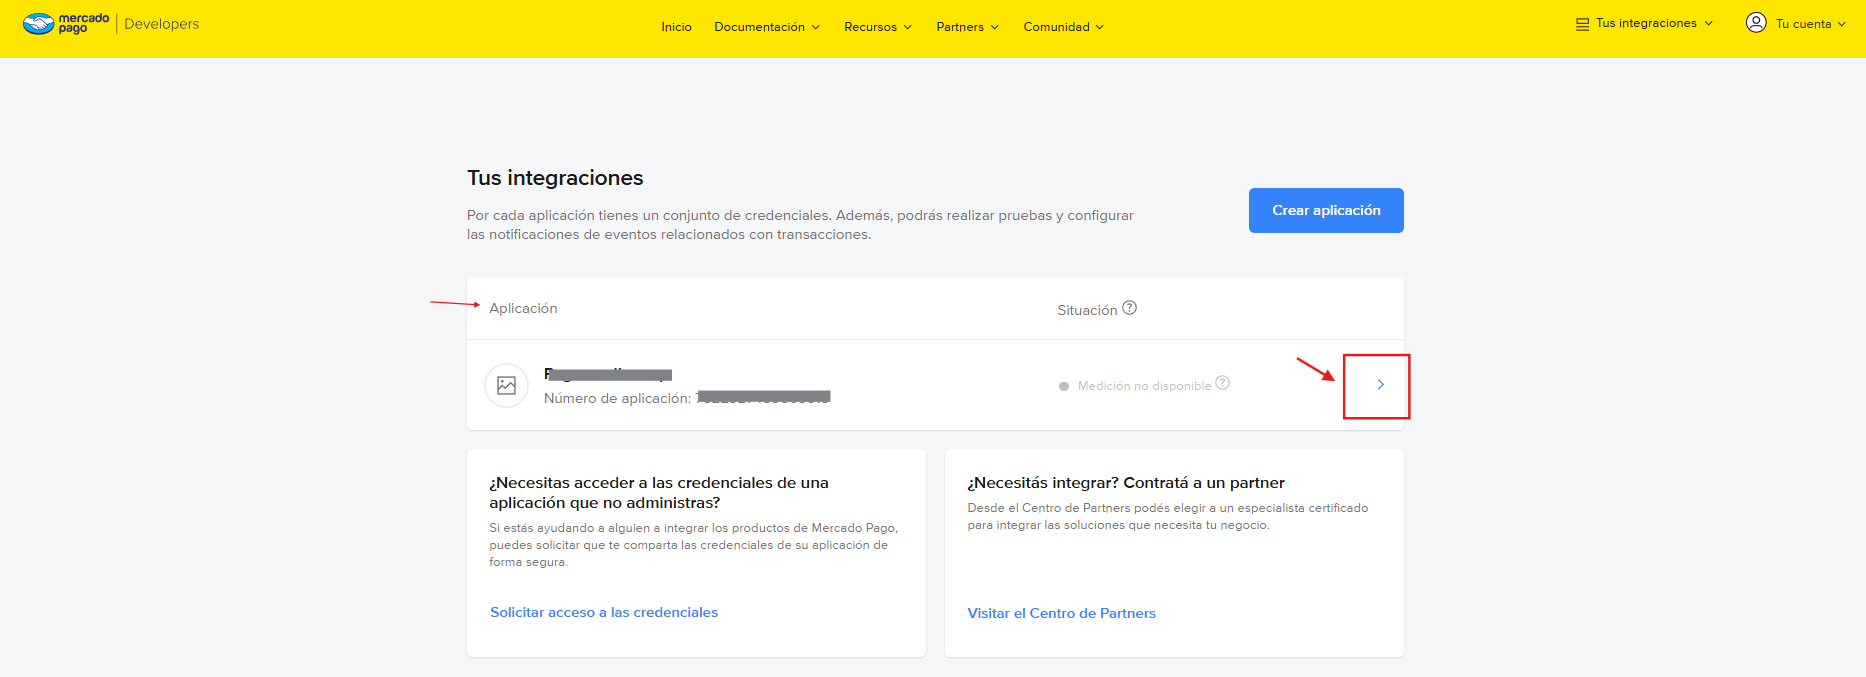Expand the Comunidad dropdown
This screenshot has width=1866, height=677.
1063,27
